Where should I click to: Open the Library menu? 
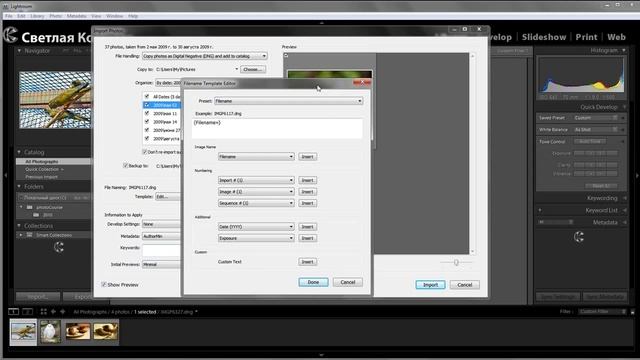click(x=37, y=16)
